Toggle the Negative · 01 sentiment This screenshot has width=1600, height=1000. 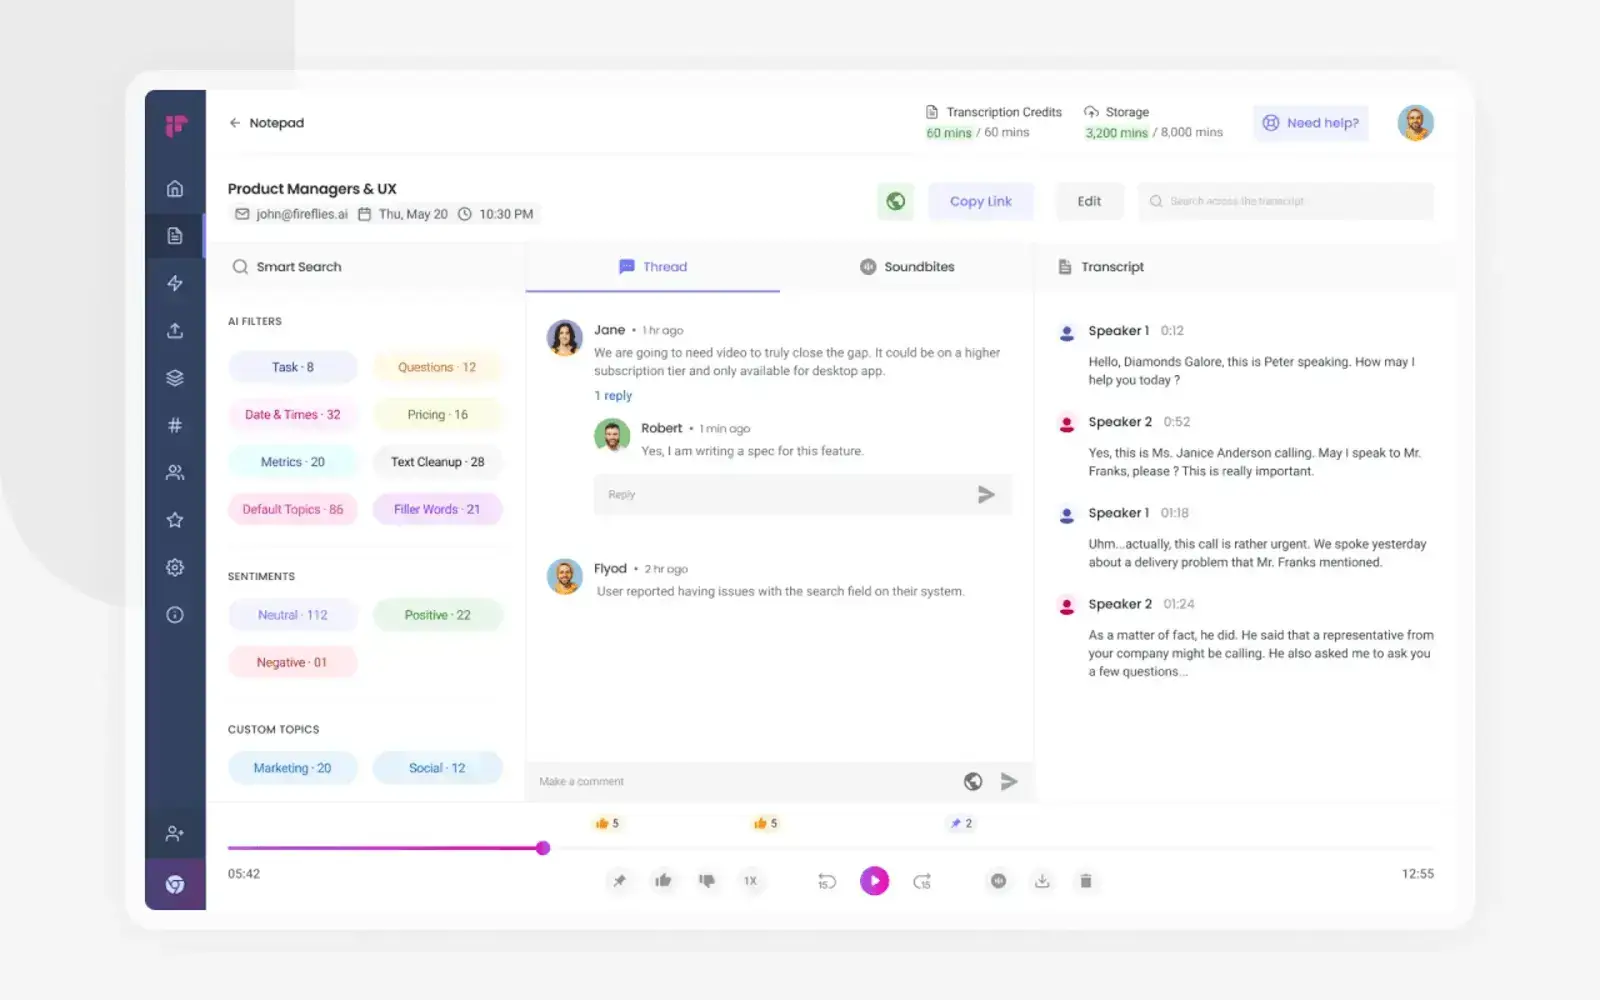[x=293, y=662]
